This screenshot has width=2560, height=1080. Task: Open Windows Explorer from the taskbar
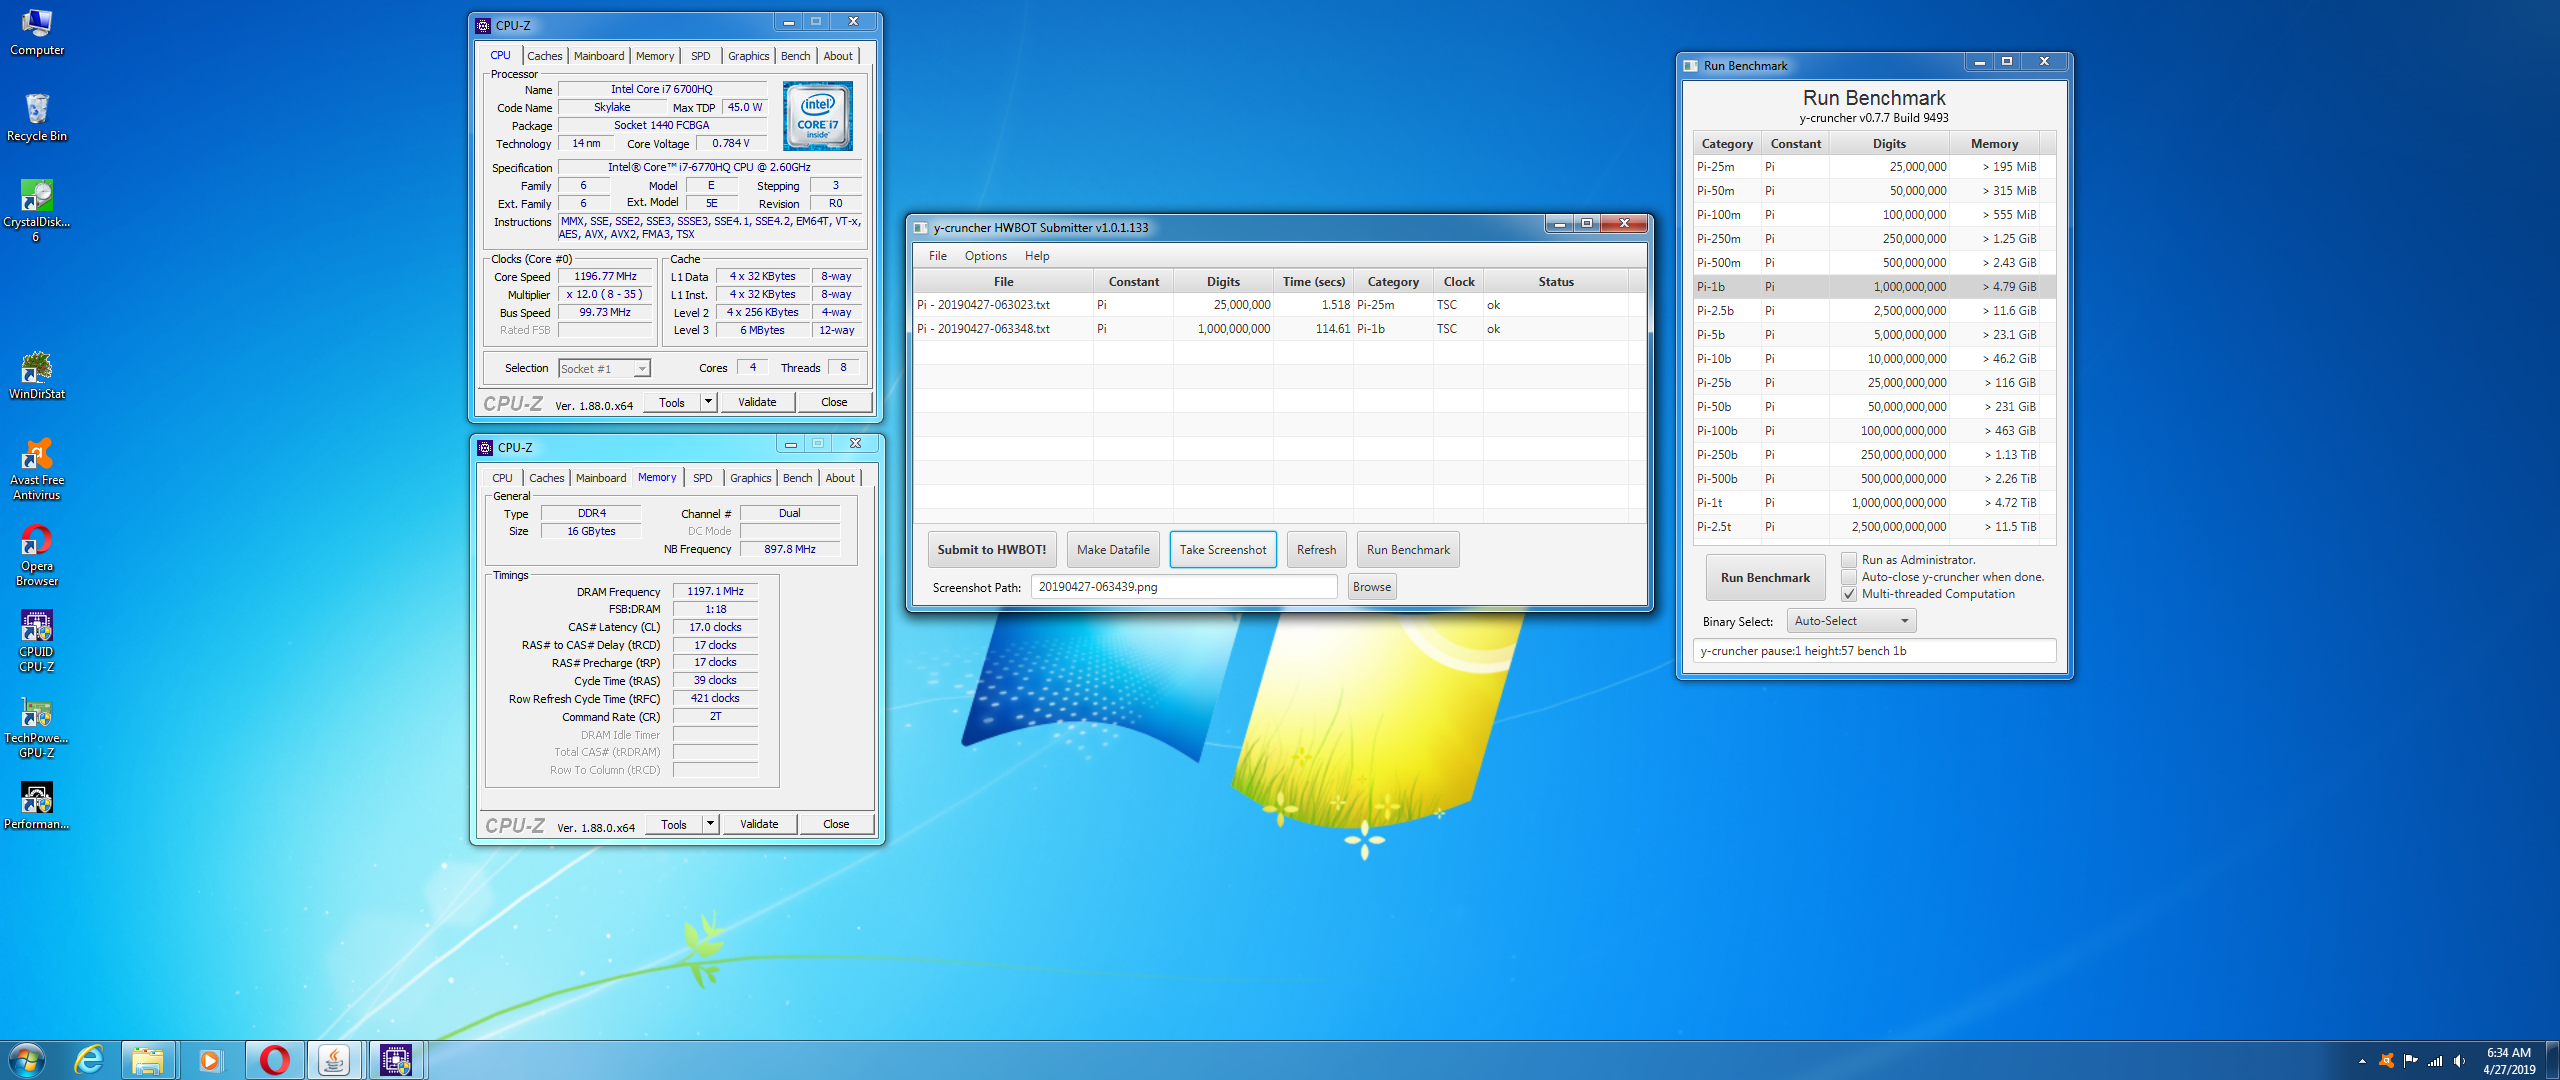click(x=148, y=1060)
